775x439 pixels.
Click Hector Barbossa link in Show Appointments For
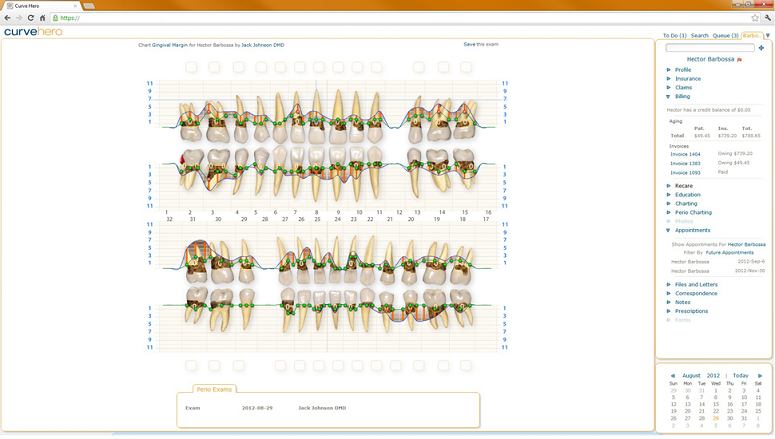(x=746, y=245)
